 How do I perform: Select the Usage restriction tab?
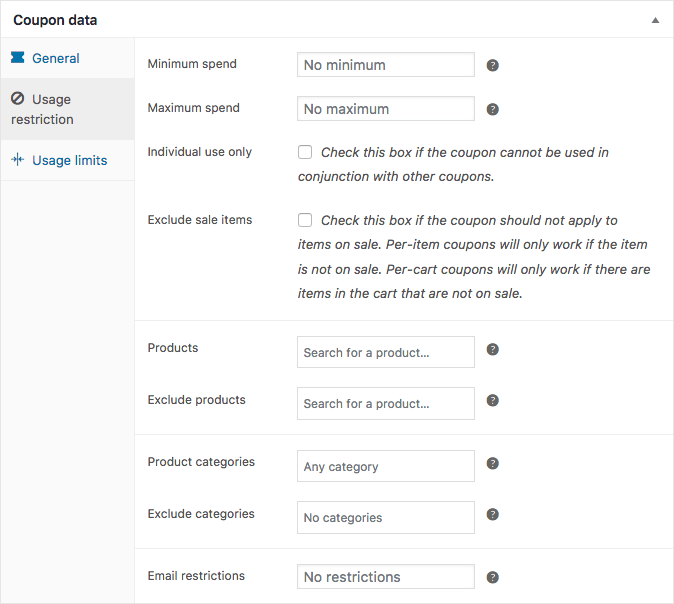42,109
